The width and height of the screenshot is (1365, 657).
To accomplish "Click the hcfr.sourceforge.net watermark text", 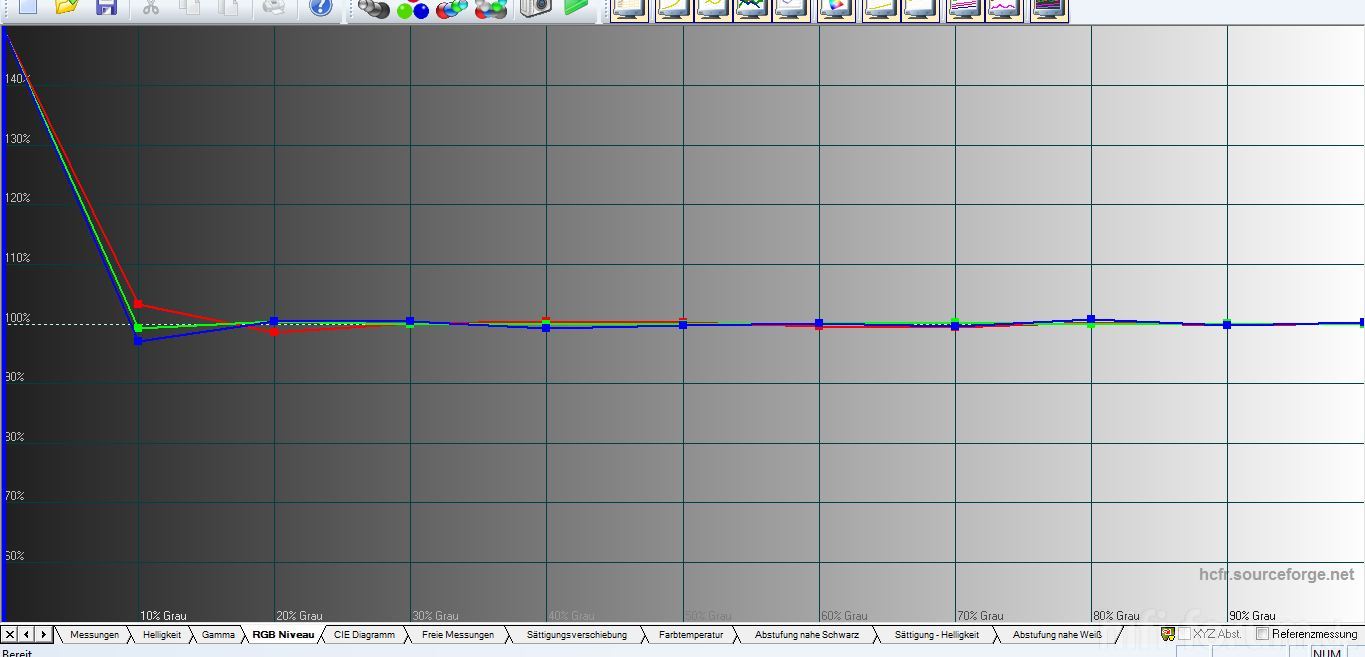I will pos(1276,574).
